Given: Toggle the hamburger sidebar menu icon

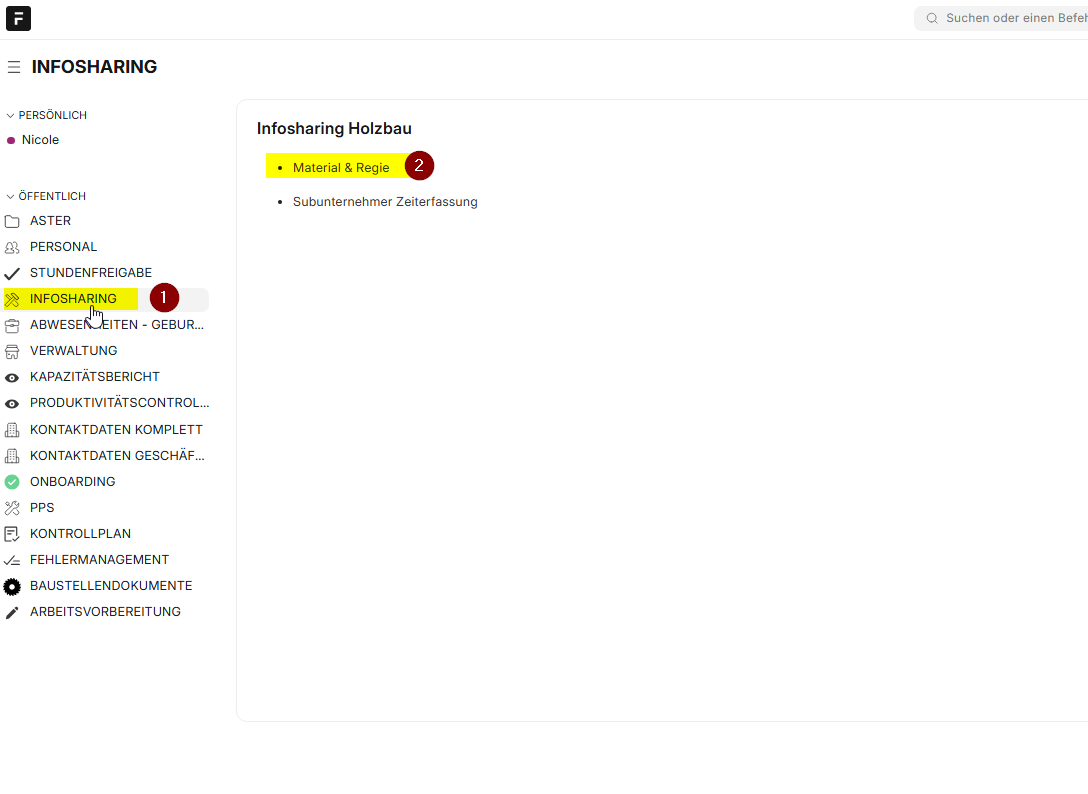Looking at the screenshot, I should click(14, 67).
